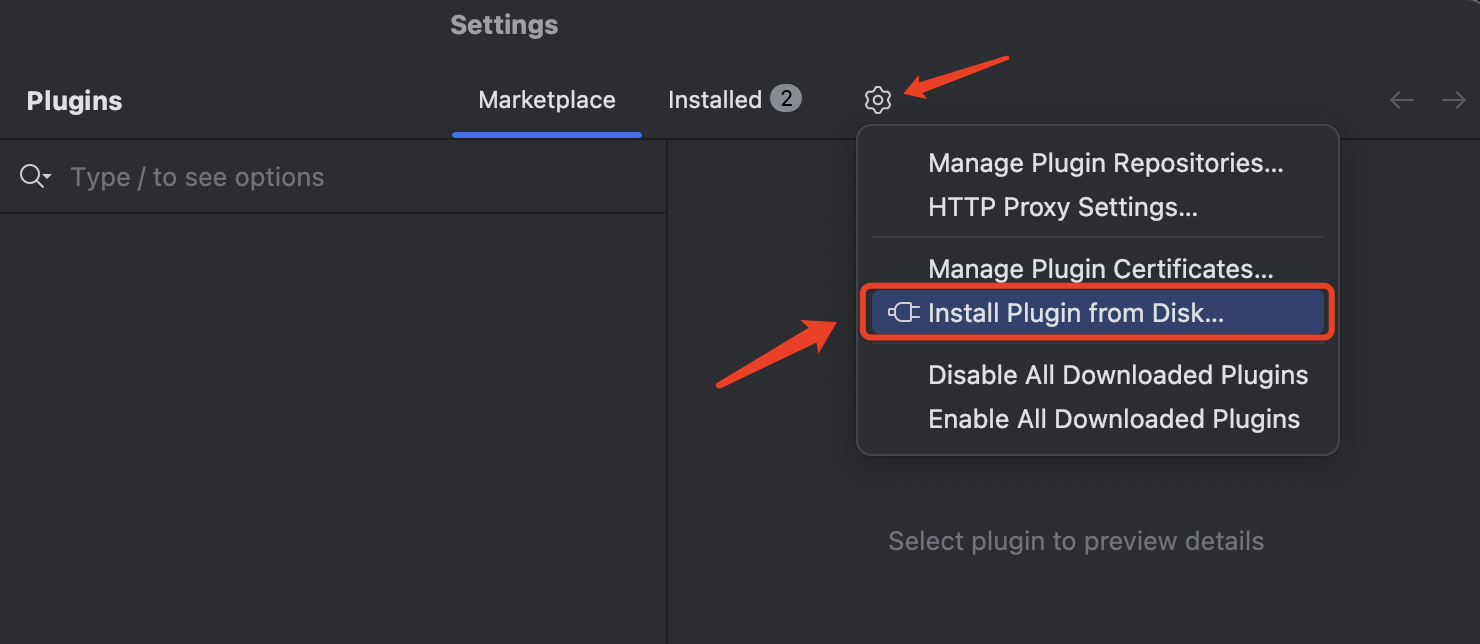Click the forward navigation arrow
This screenshot has height=644, width=1480.
pos(1453,100)
